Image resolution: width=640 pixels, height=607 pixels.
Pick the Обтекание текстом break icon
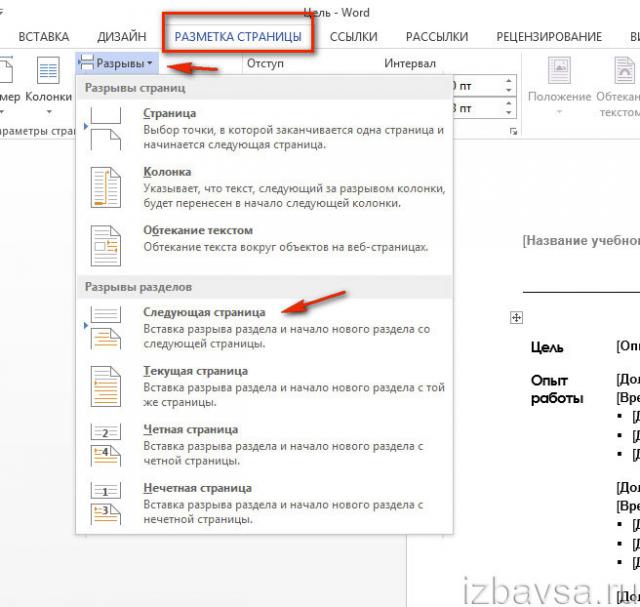click(106, 244)
